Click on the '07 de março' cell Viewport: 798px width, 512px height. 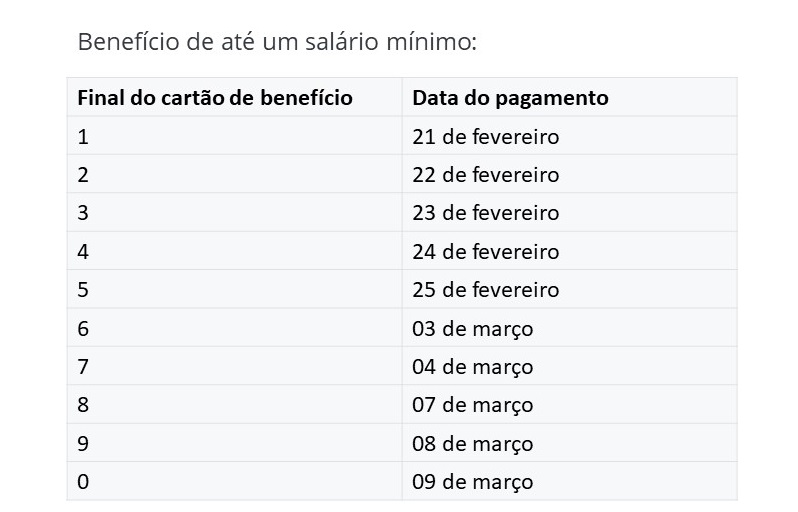[472, 405]
